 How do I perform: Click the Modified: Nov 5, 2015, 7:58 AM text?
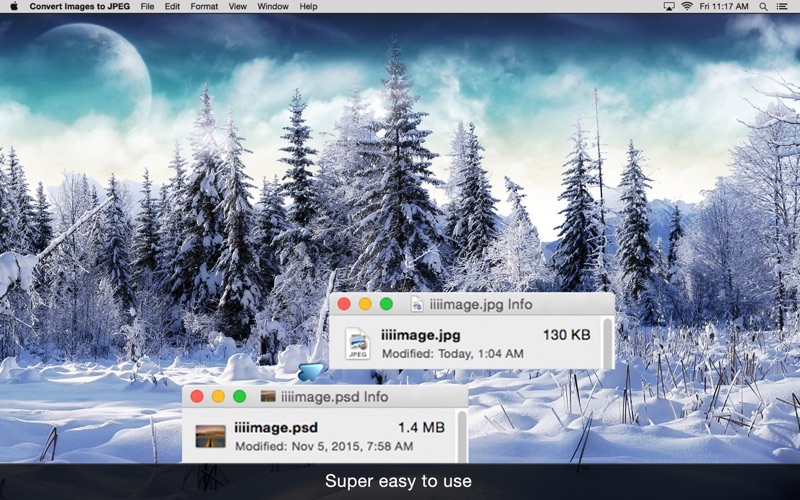(x=324, y=446)
